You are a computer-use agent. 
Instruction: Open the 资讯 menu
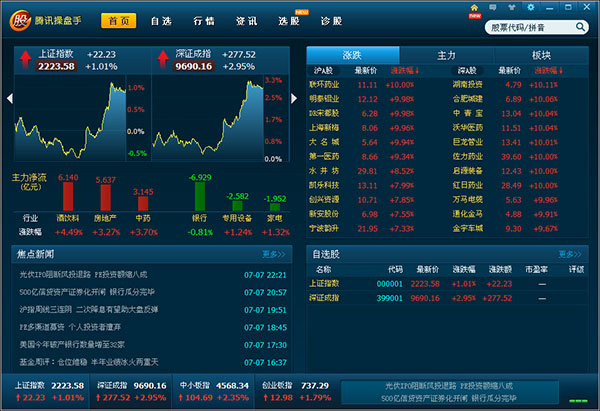pyautogui.click(x=246, y=21)
